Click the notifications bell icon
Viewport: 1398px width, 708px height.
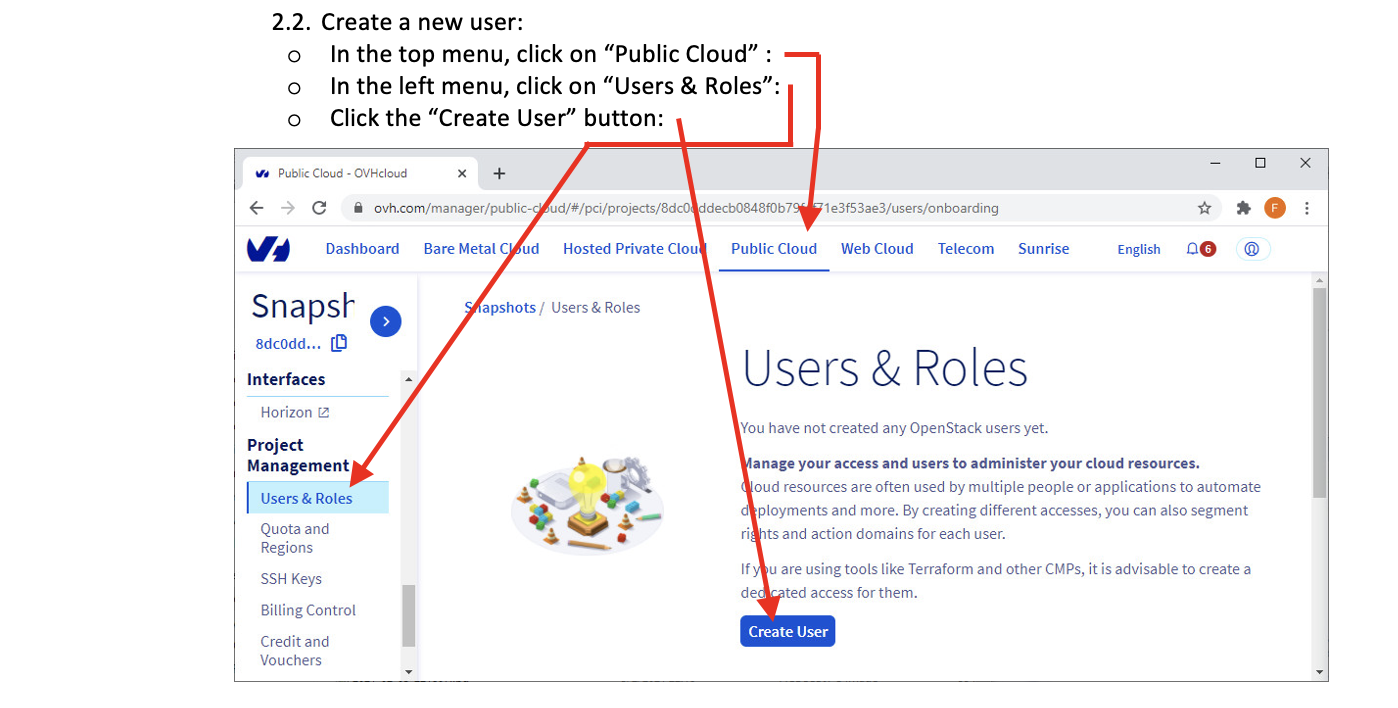point(1193,249)
